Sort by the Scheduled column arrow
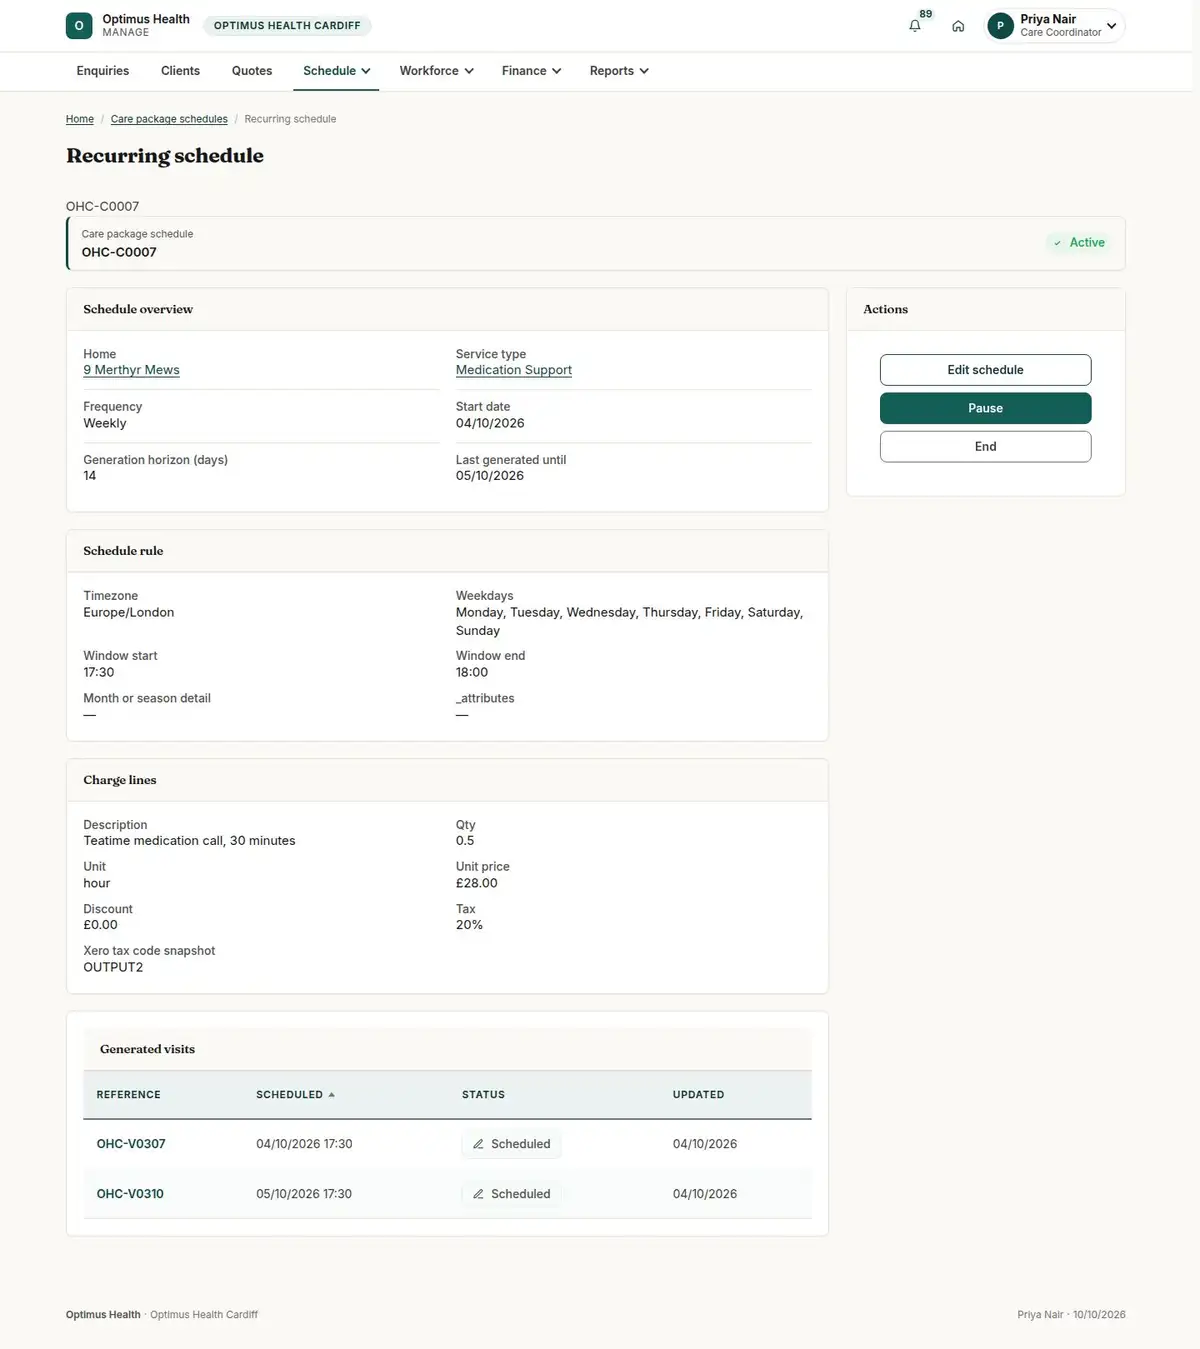 [331, 1095]
